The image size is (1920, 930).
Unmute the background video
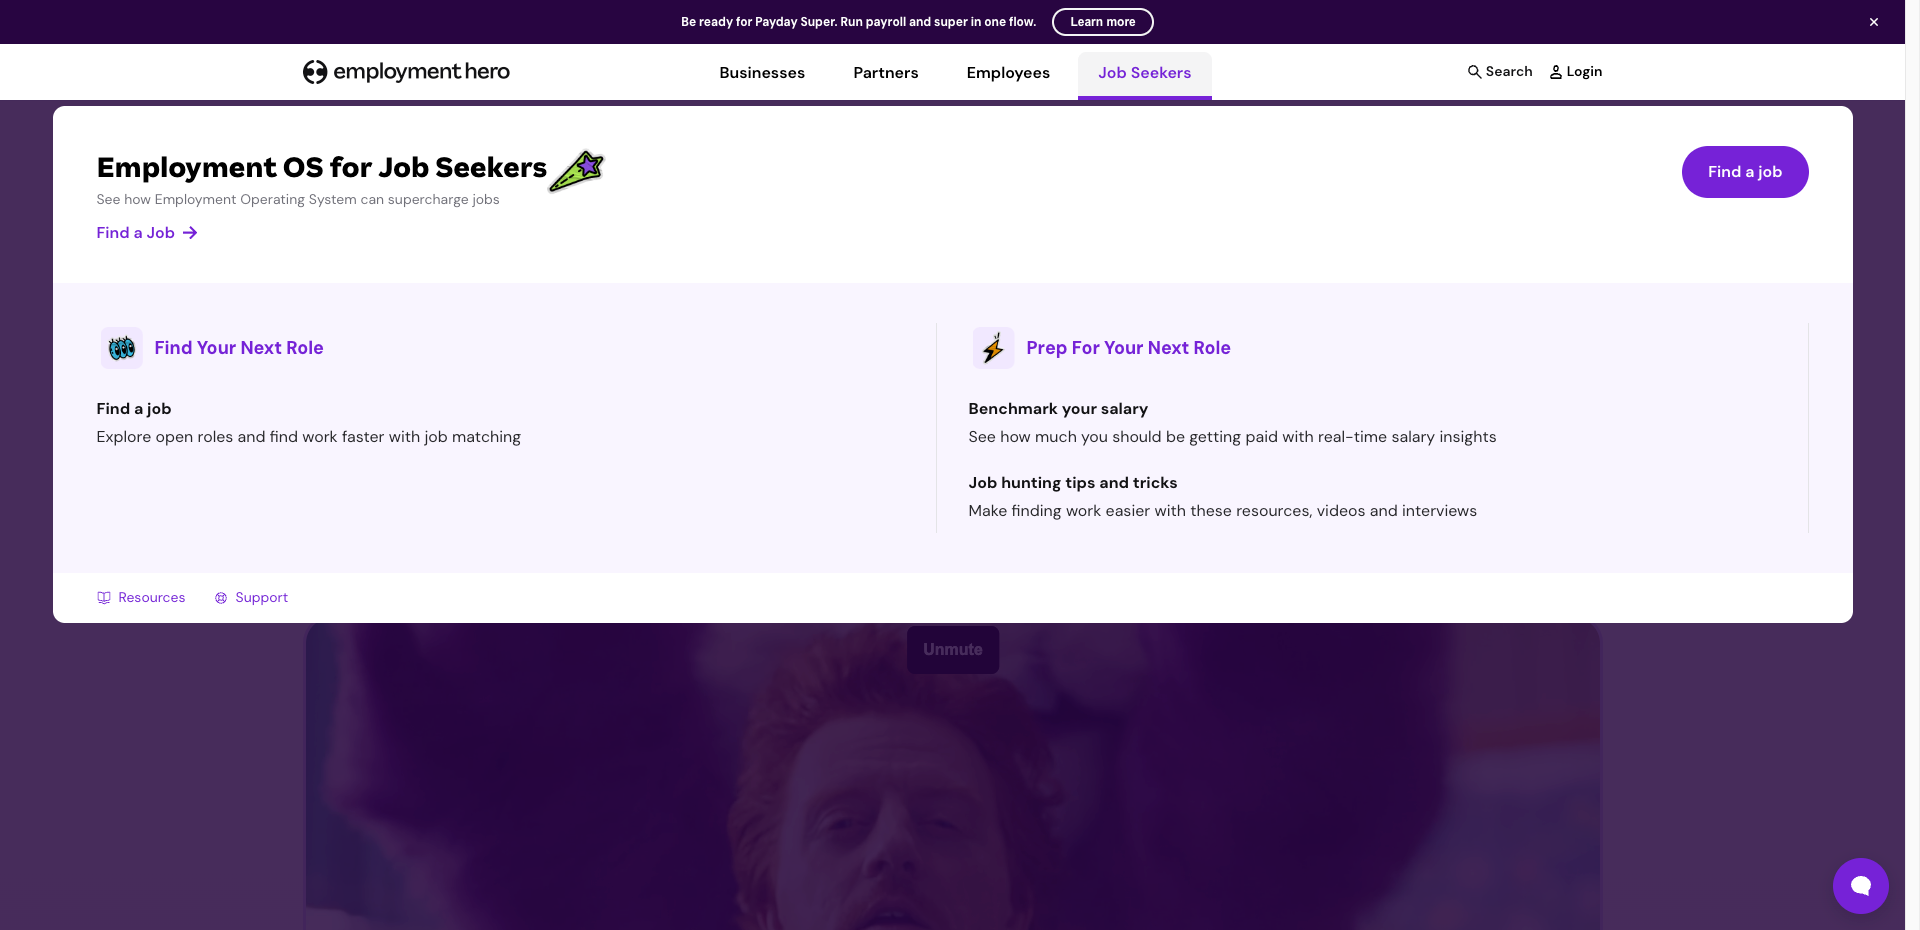tap(953, 650)
